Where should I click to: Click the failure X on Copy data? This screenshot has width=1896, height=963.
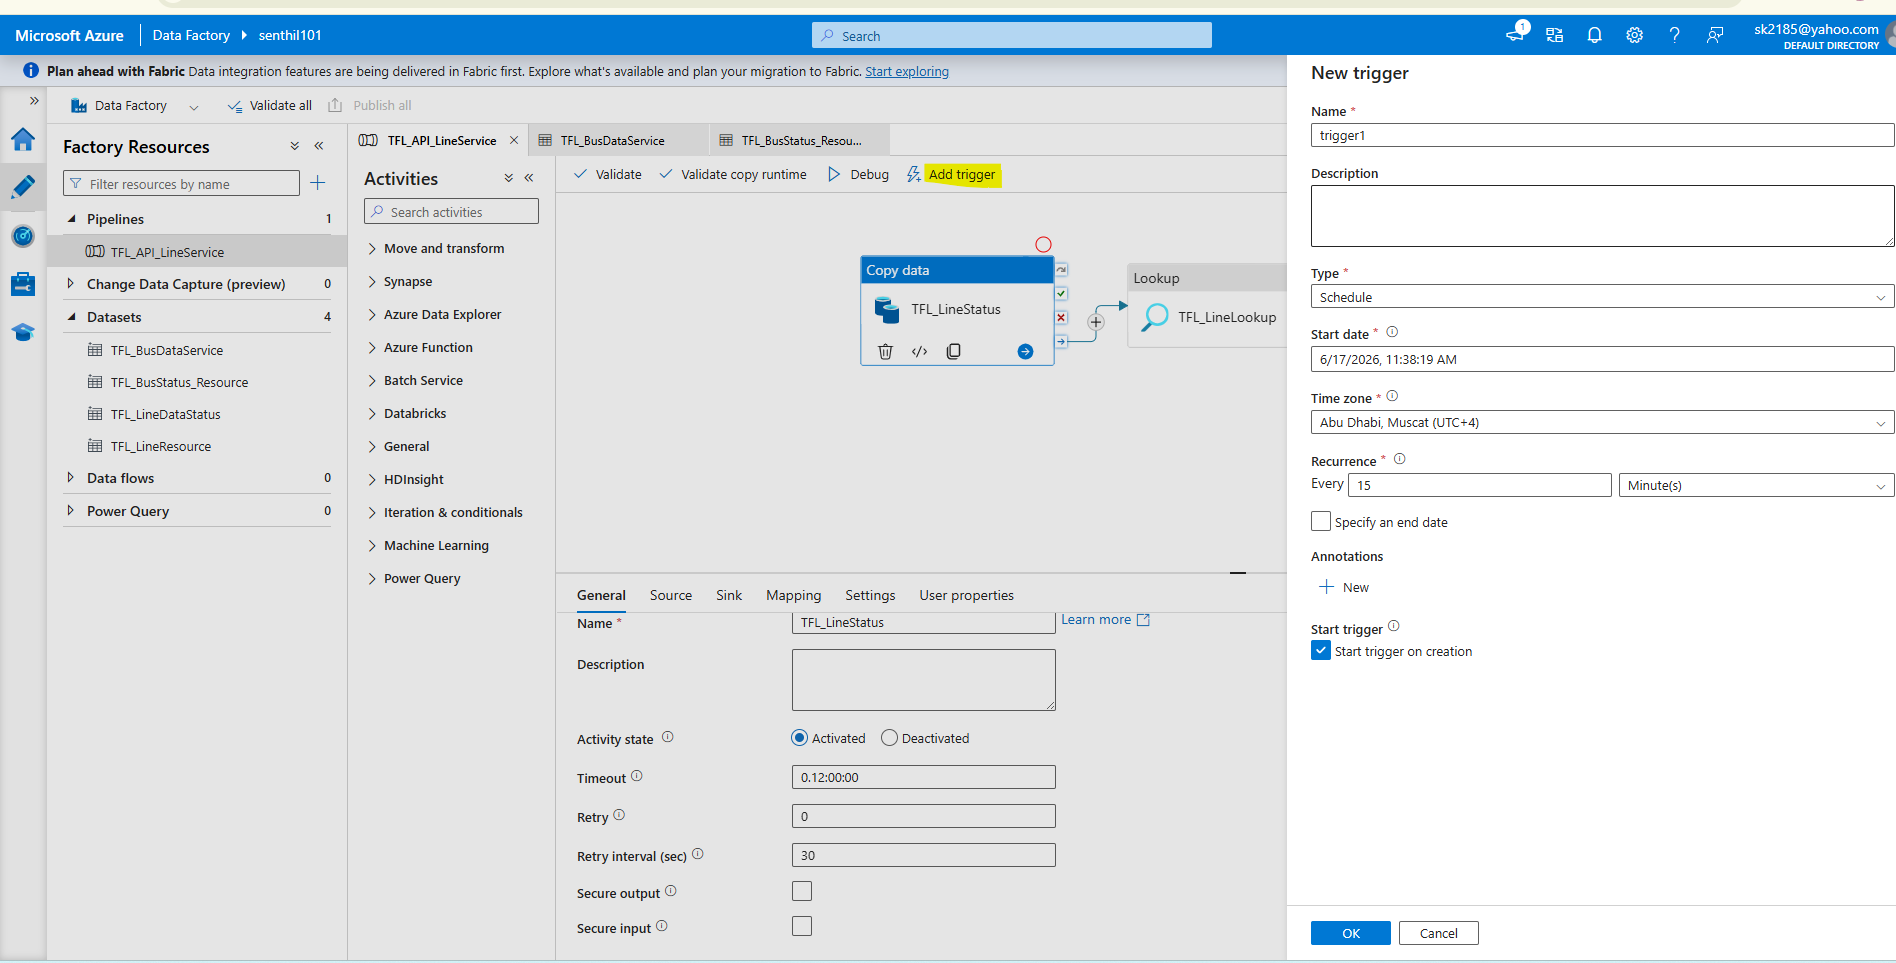1061,318
